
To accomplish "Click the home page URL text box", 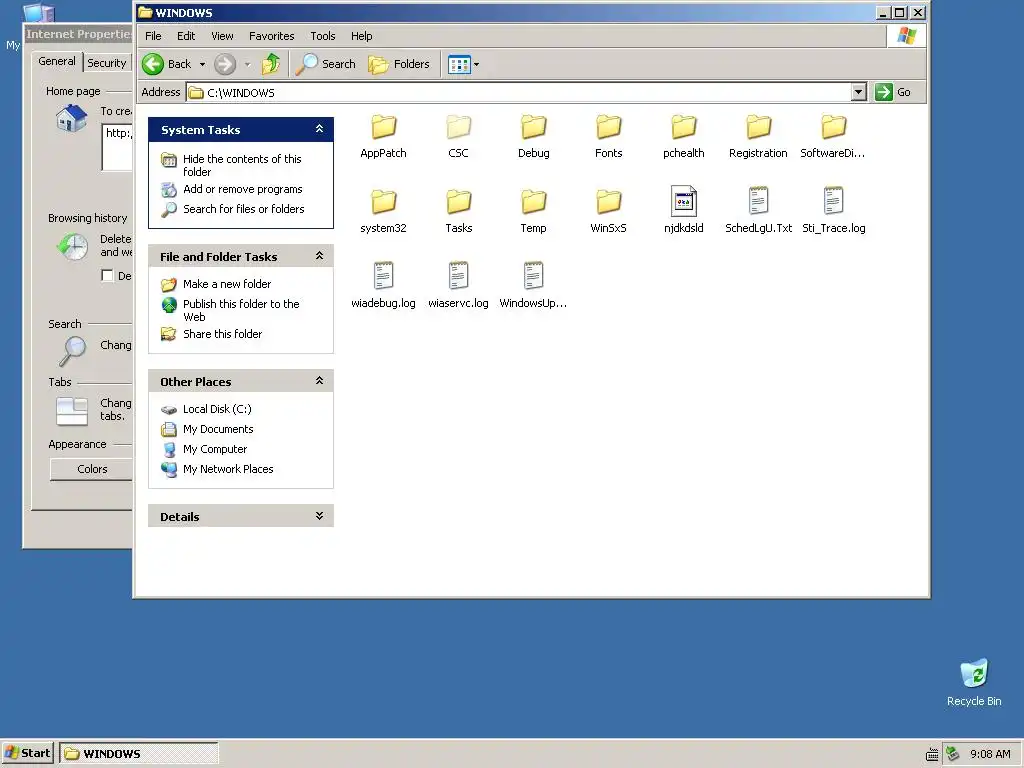I will coord(118,146).
